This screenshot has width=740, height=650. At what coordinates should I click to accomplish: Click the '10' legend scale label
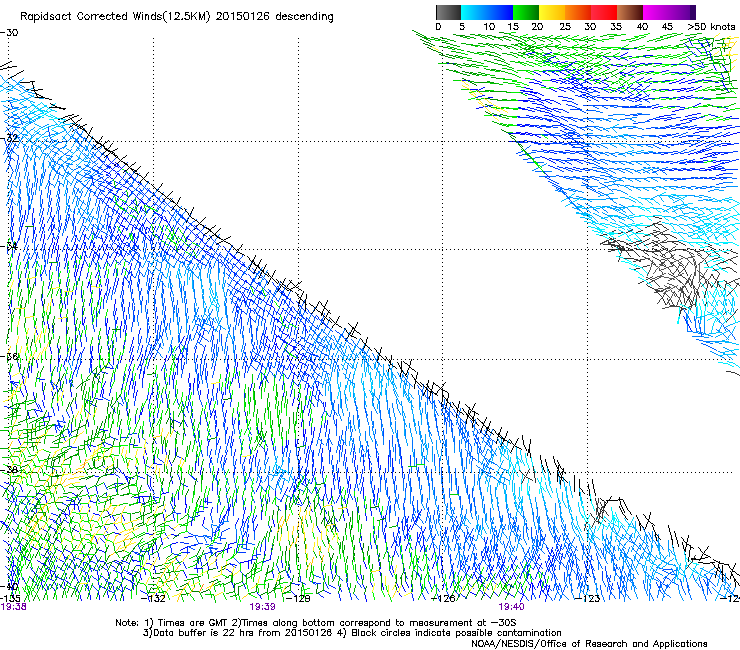click(x=488, y=27)
